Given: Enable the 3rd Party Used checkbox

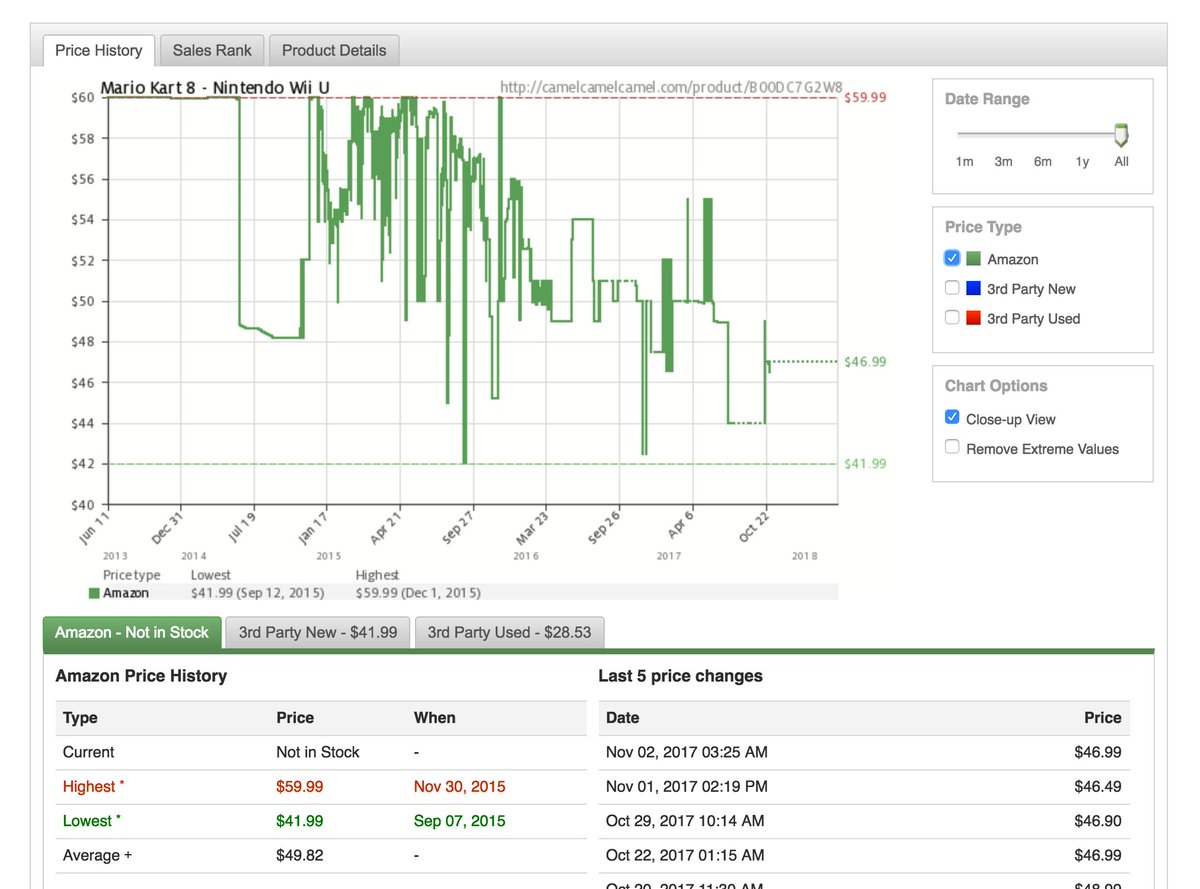Looking at the screenshot, I should click(x=952, y=318).
